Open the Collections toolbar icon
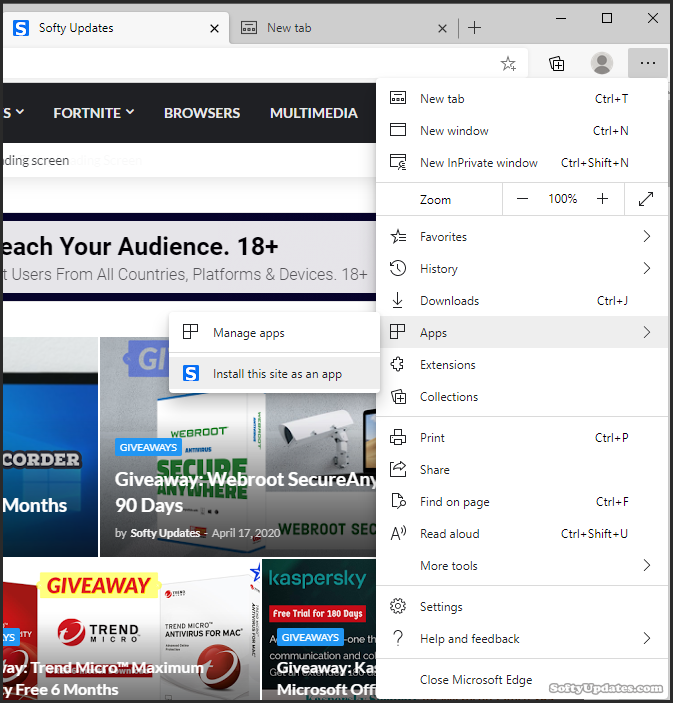This screenshot has height=703, width=673. [556, 64]
